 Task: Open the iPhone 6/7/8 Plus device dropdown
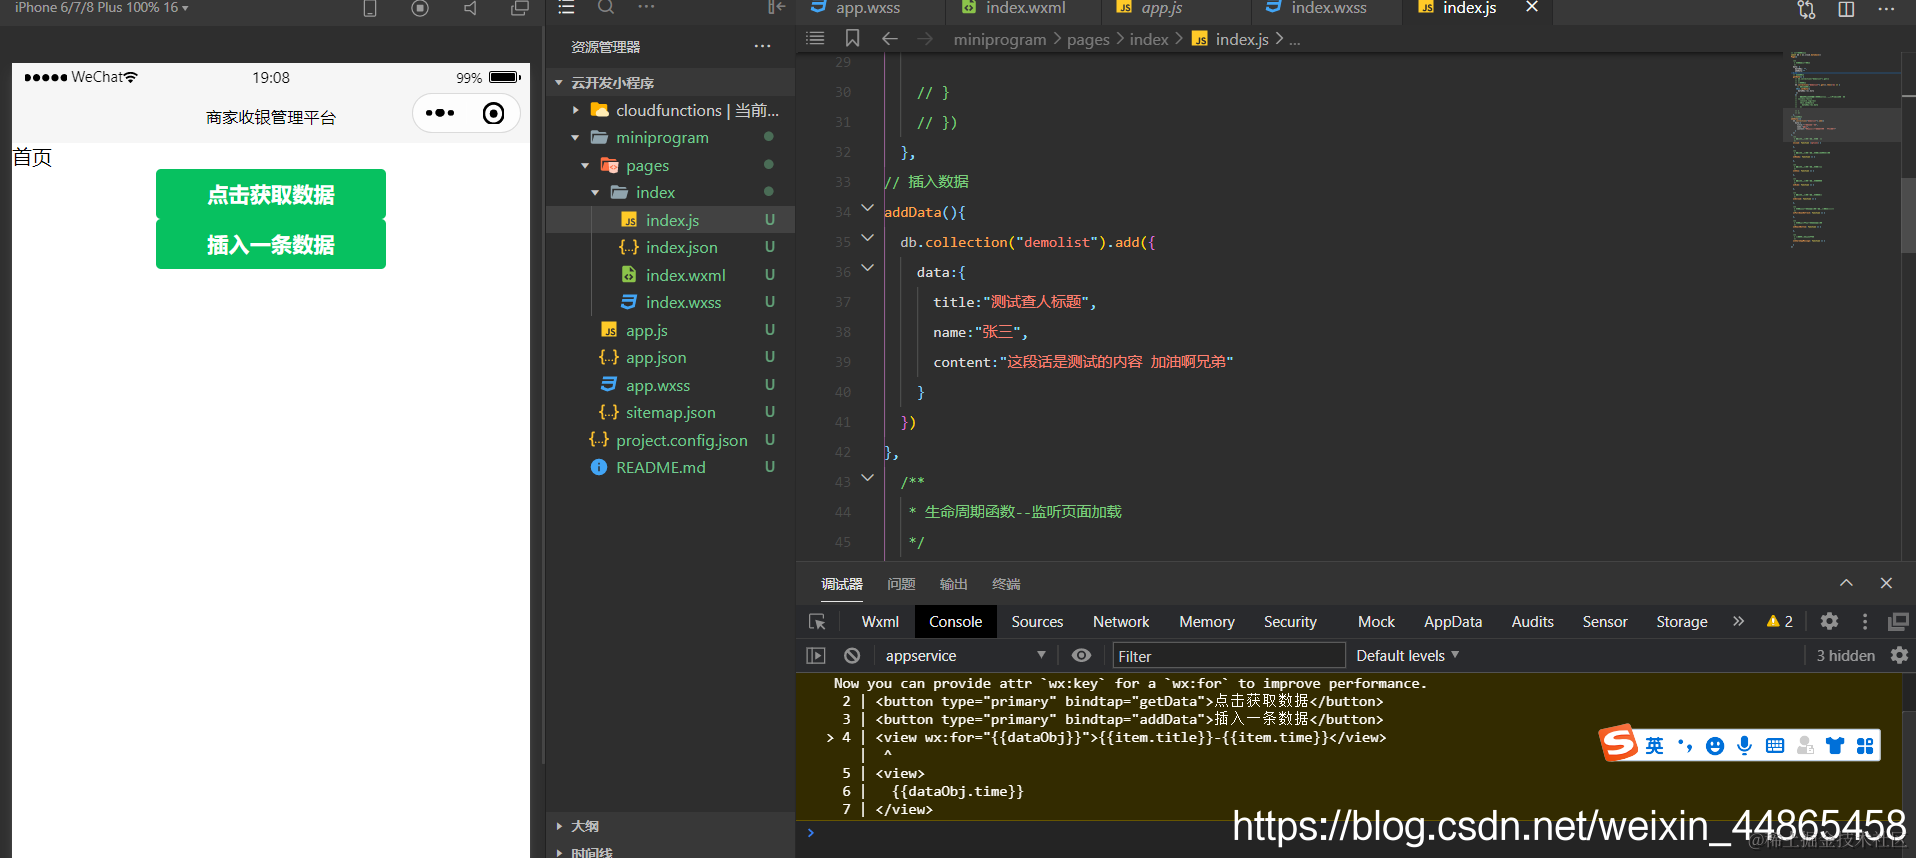pyautogui.click(x=101, y=7)
